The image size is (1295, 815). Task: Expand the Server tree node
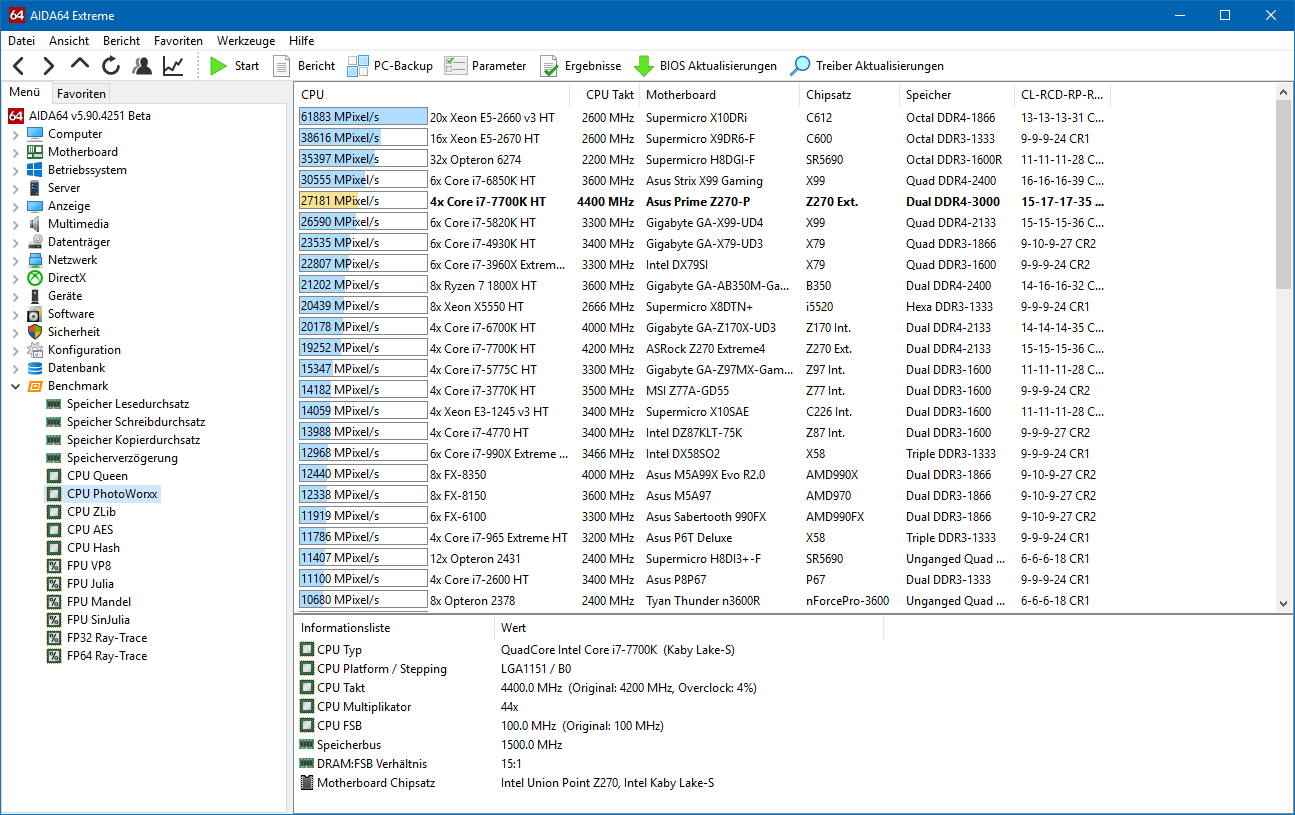[x=15, y=188]
